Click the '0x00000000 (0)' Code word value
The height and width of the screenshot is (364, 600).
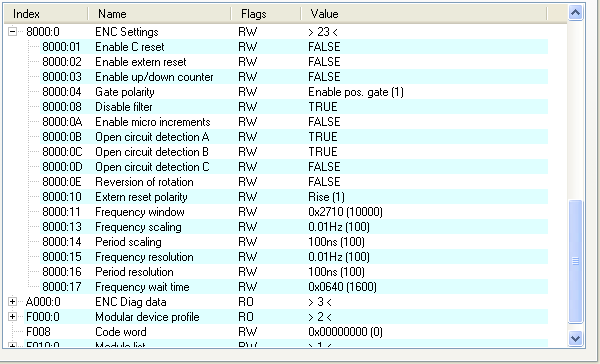point(346,332)
